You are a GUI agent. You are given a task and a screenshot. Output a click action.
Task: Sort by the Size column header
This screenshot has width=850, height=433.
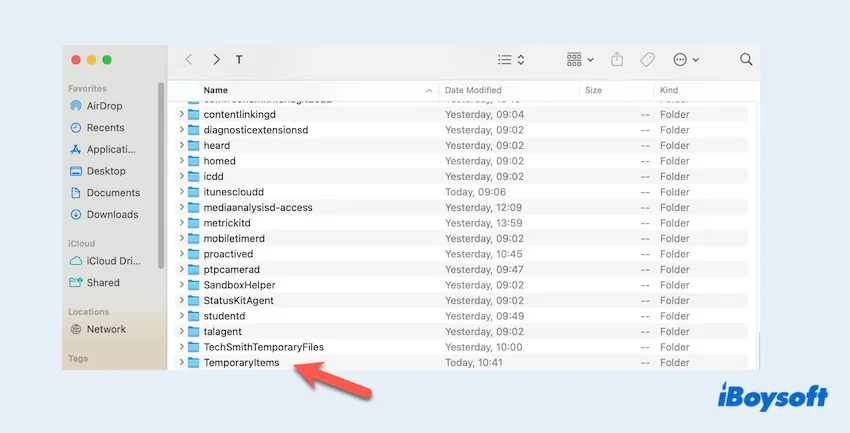(593, 90)
